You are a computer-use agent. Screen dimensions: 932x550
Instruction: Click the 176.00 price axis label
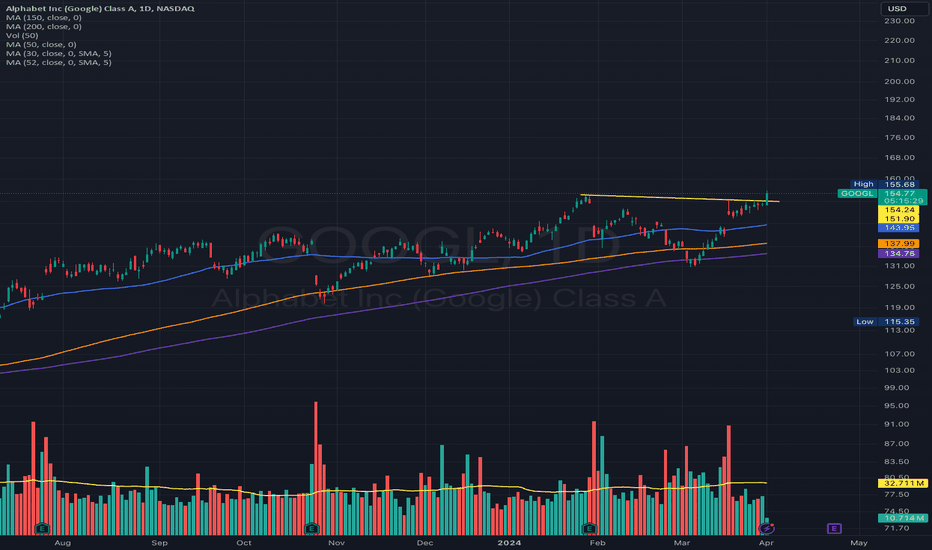(899, 137)
